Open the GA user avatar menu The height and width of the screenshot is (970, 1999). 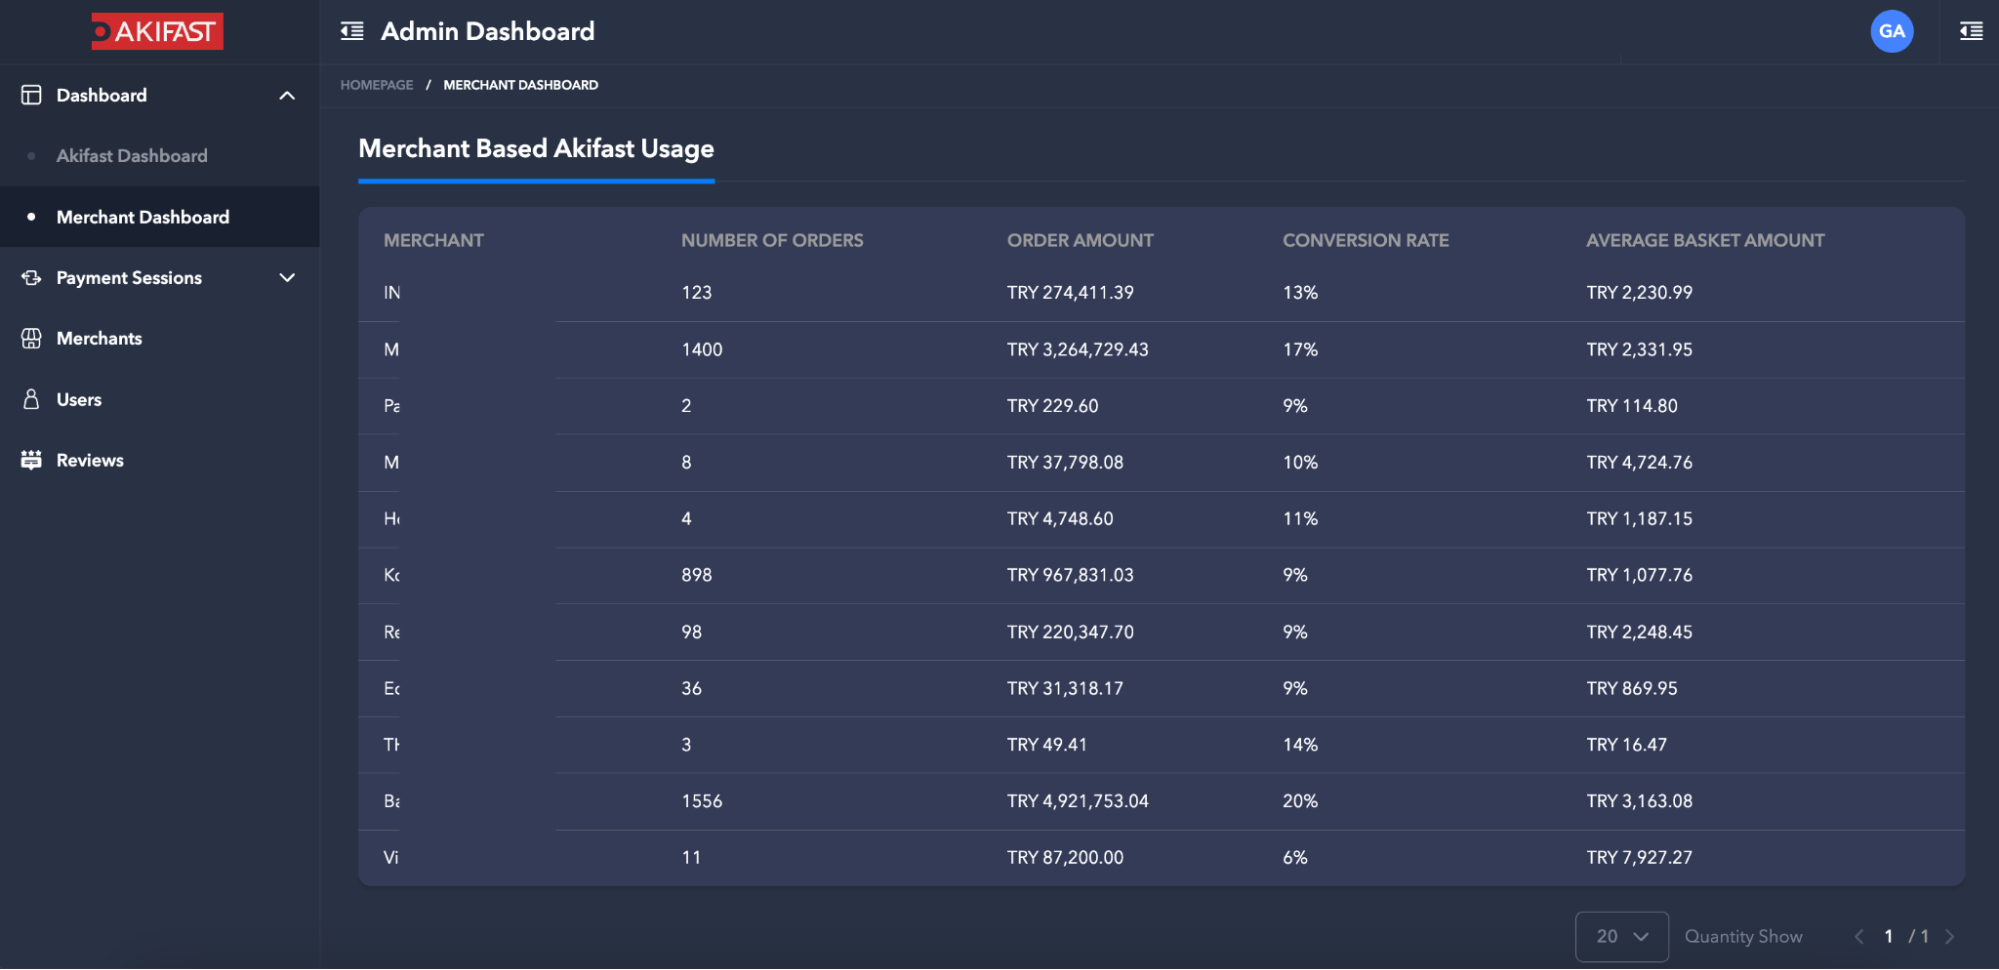point(1891,31)
